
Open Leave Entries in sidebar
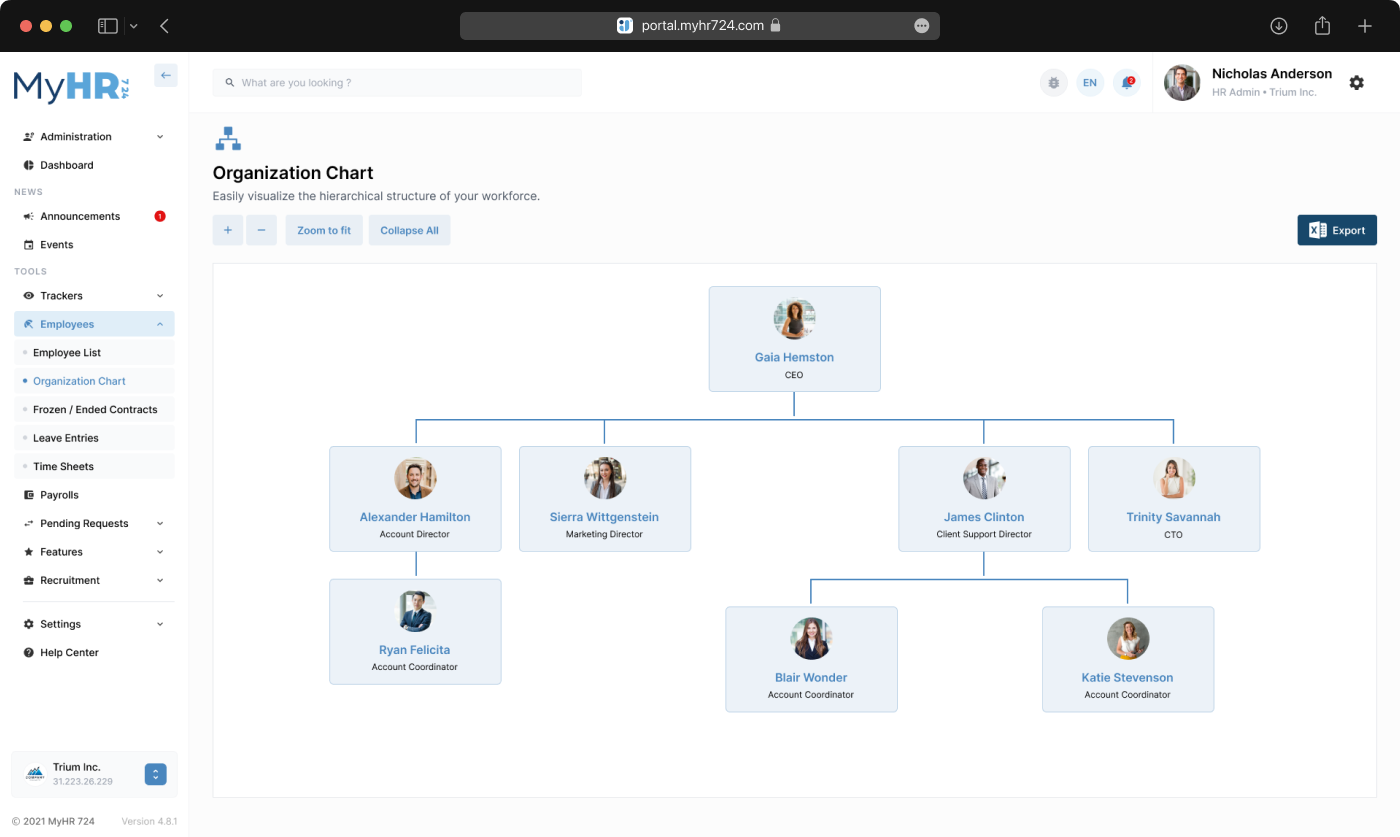pos(94,438)
